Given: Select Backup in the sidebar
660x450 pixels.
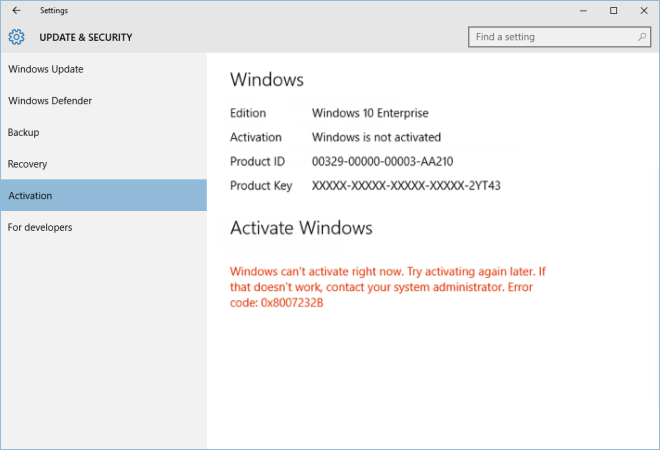Looking at the screenshot, I should coord(24,132).
